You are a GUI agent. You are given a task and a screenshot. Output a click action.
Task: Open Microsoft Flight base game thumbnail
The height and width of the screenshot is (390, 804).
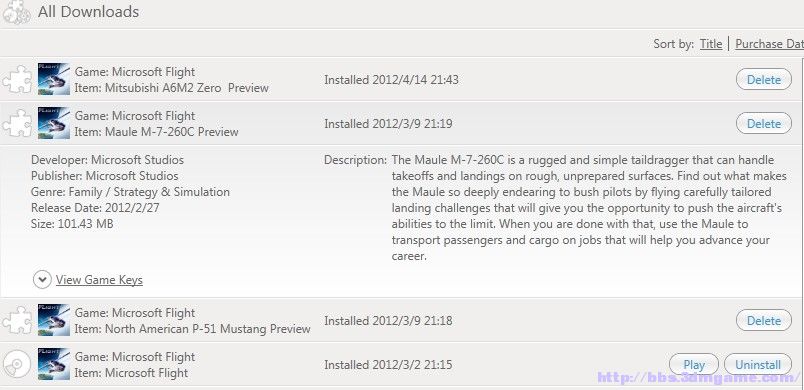click(54, 364)
